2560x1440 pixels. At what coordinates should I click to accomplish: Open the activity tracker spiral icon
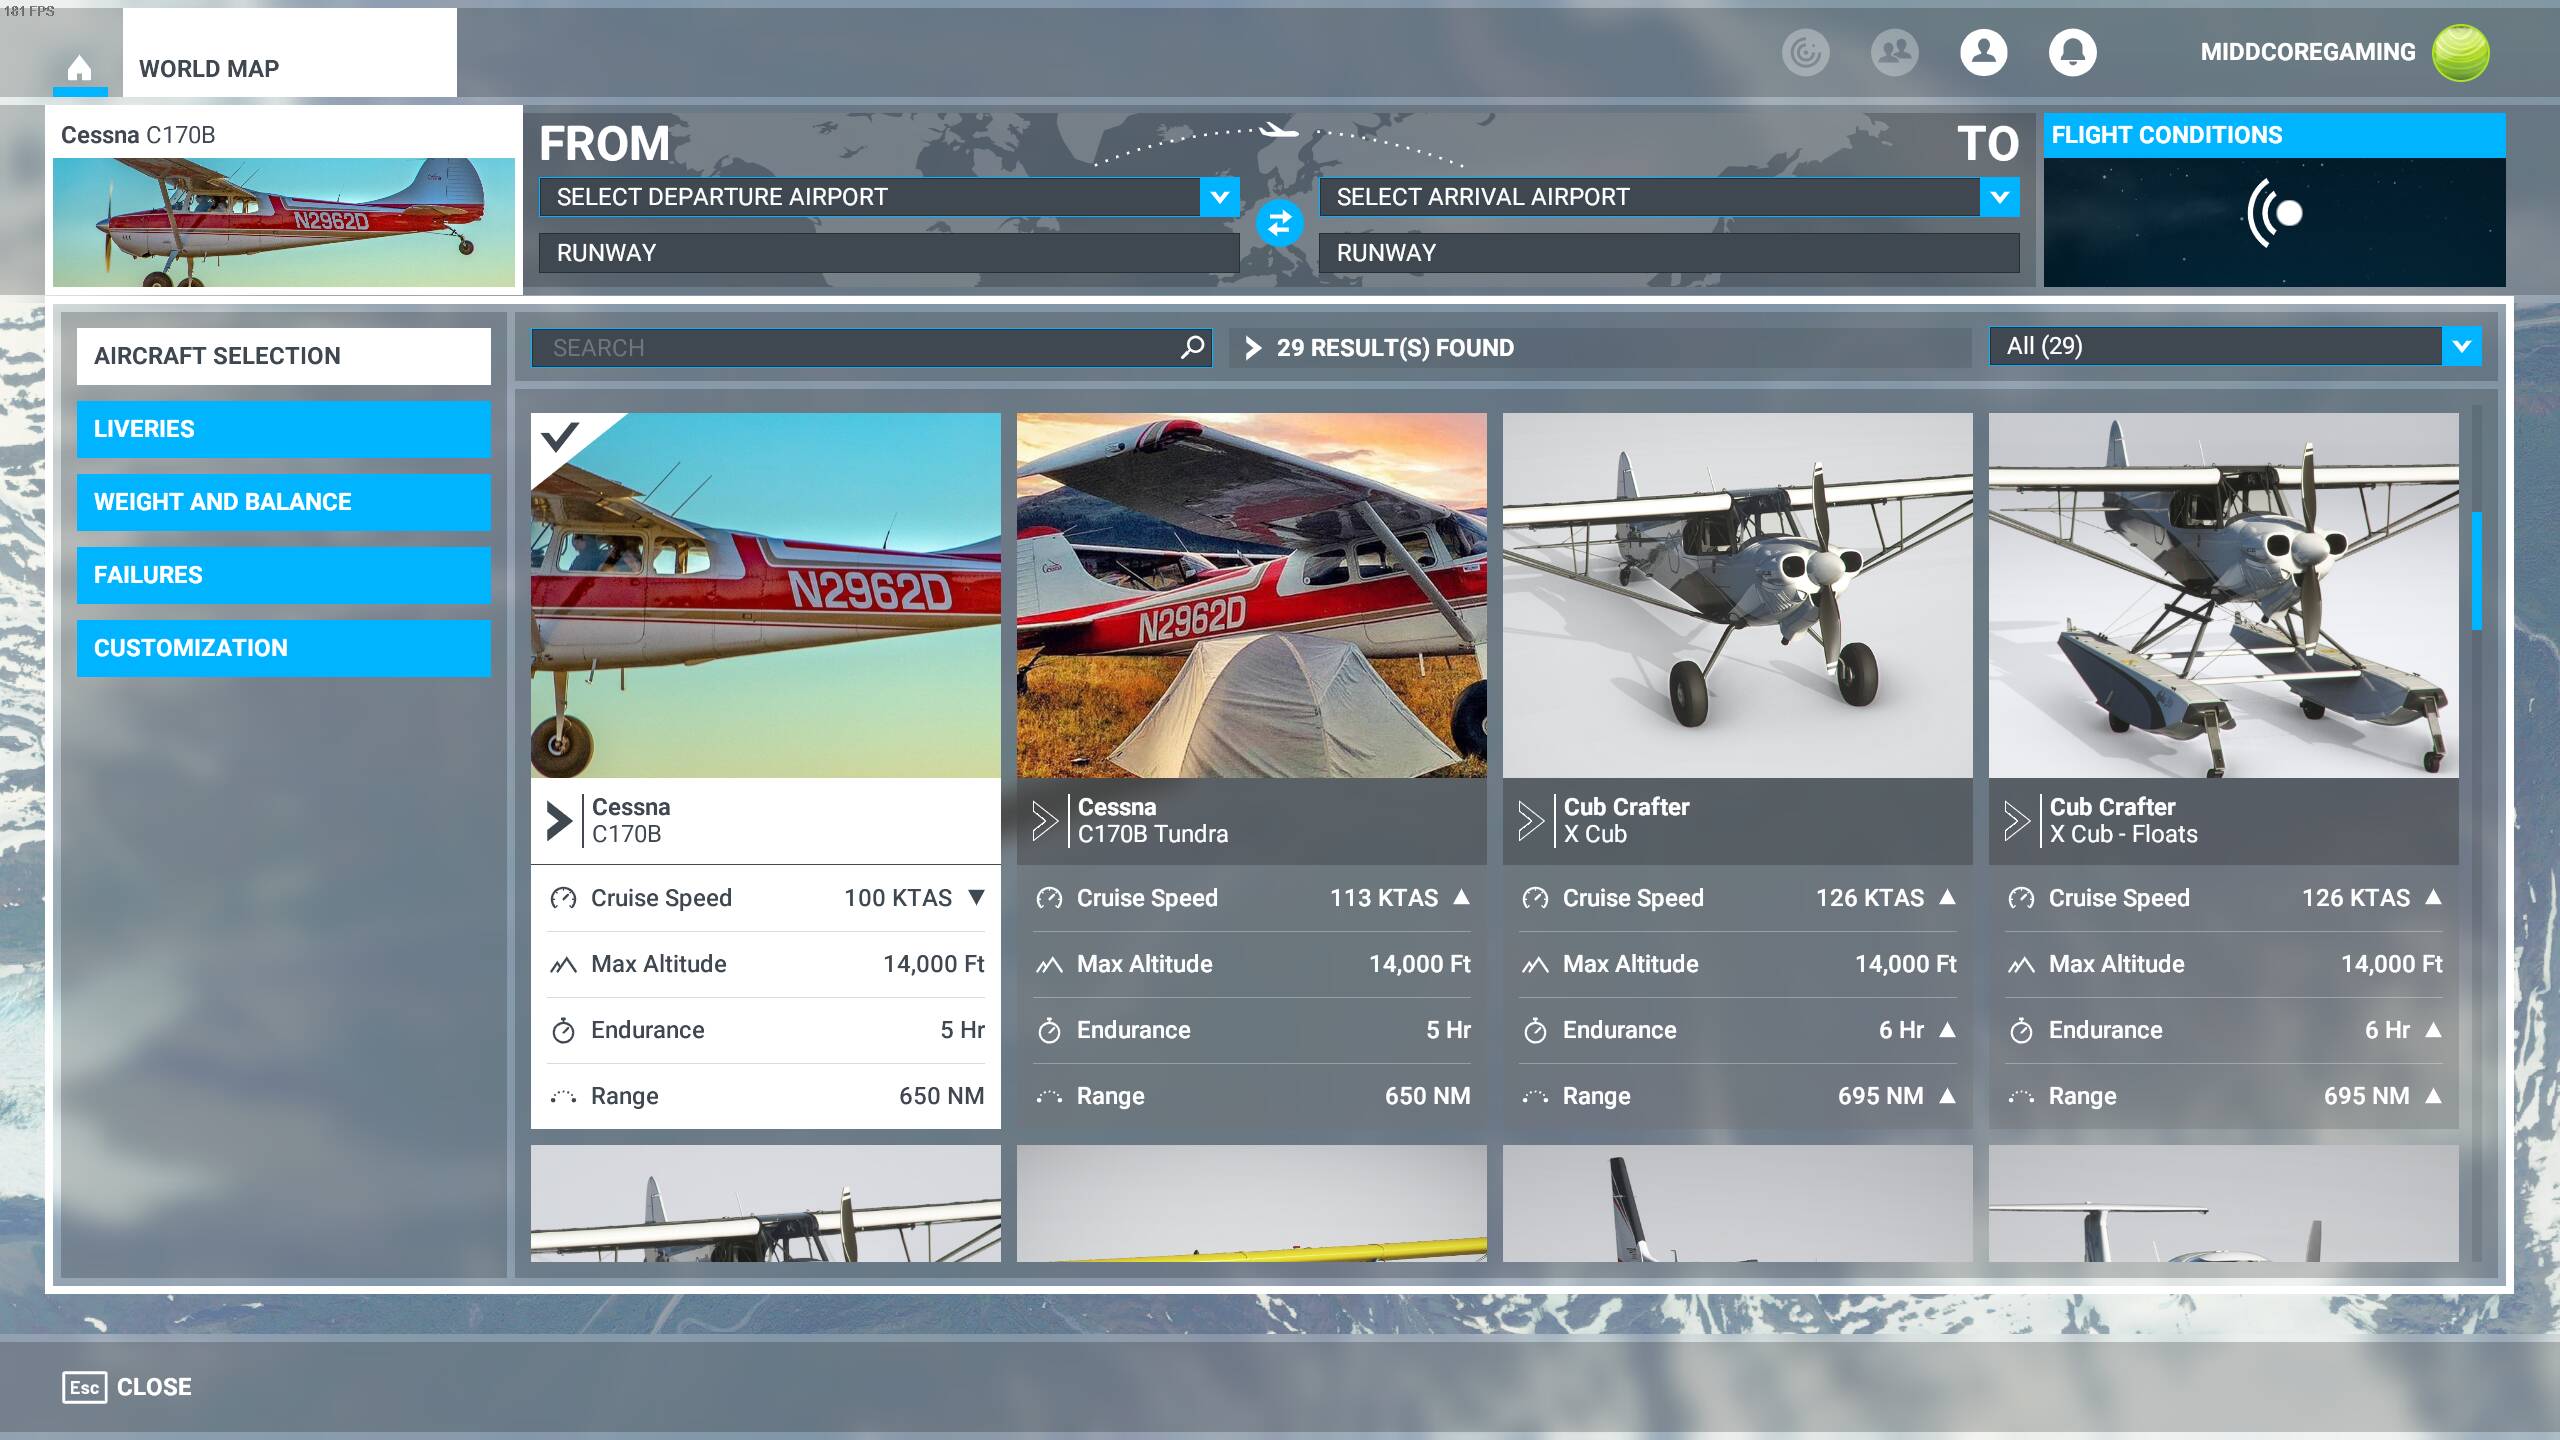click(1805, 52)
